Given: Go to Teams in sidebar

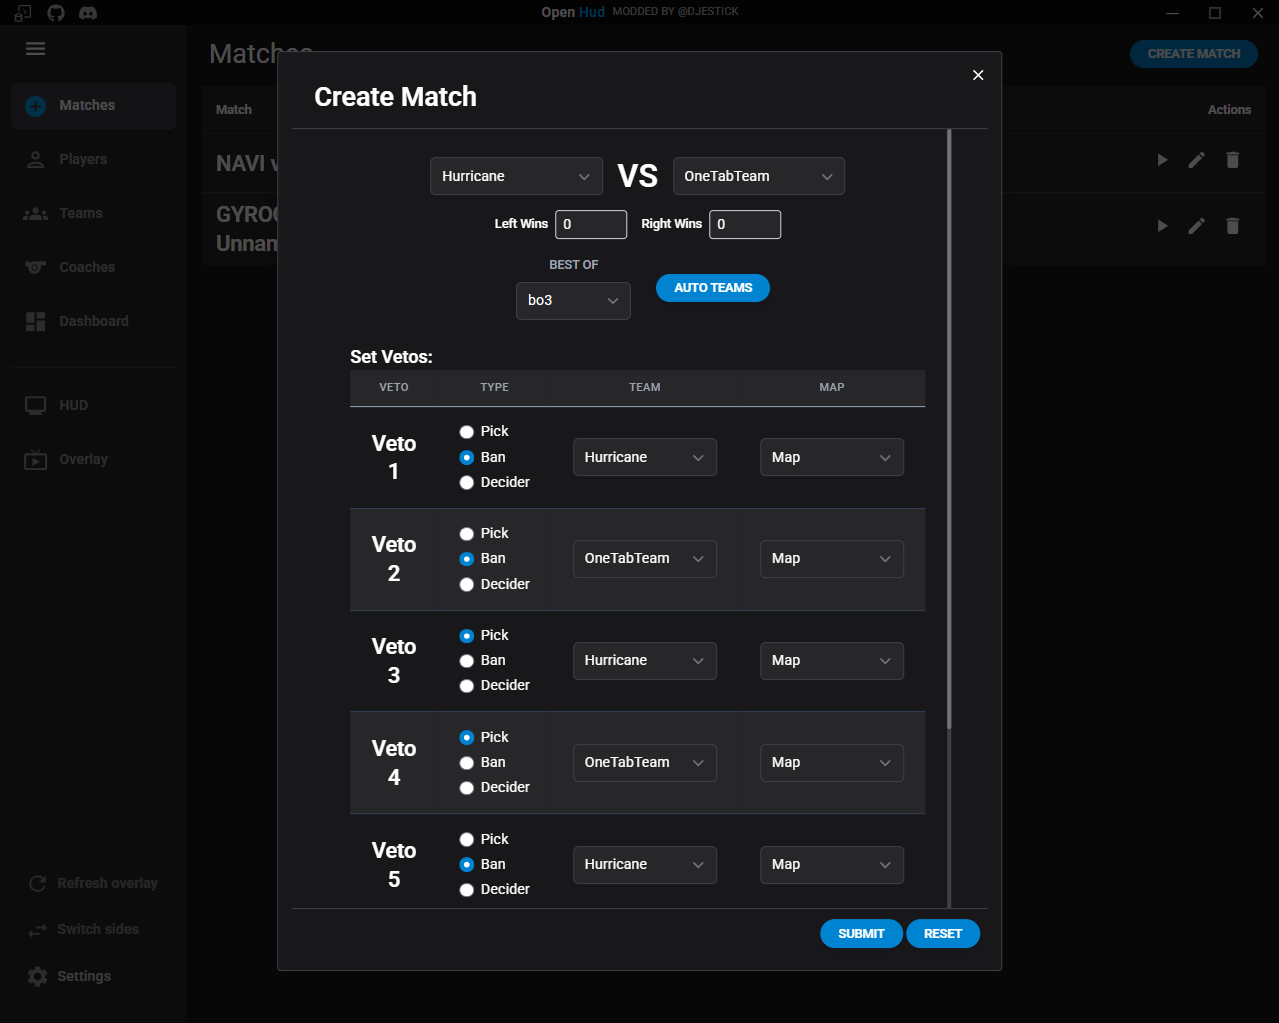Looking at the screenshot, I should click(93, 214).
